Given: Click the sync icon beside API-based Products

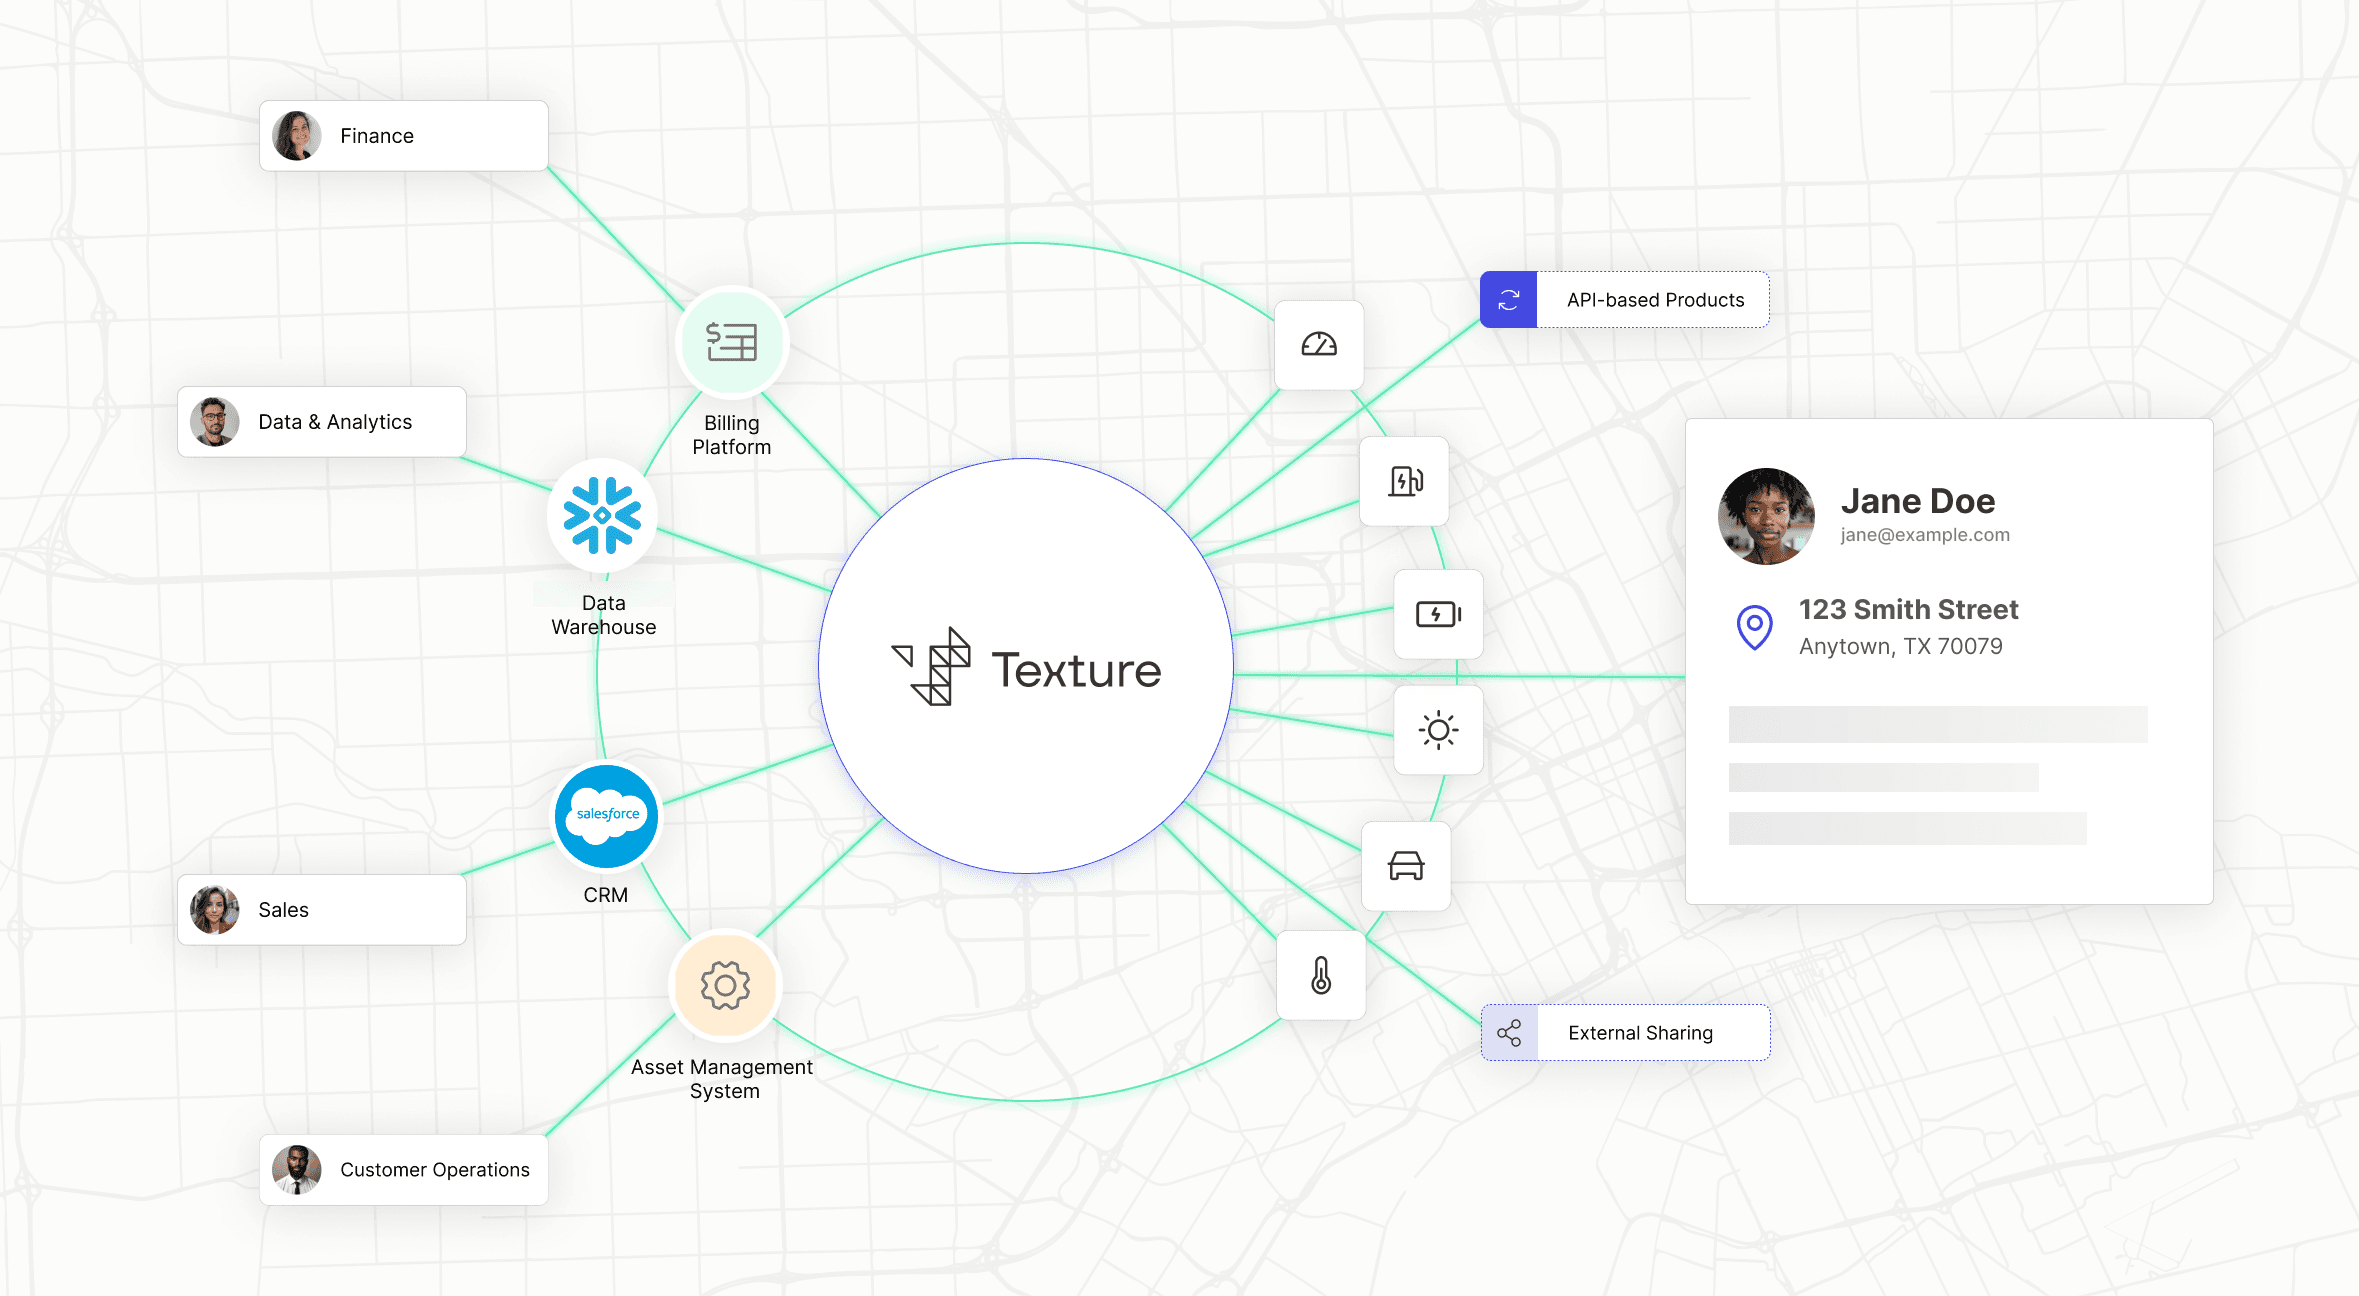Looking at the screenshot, I should [1508, 298].
